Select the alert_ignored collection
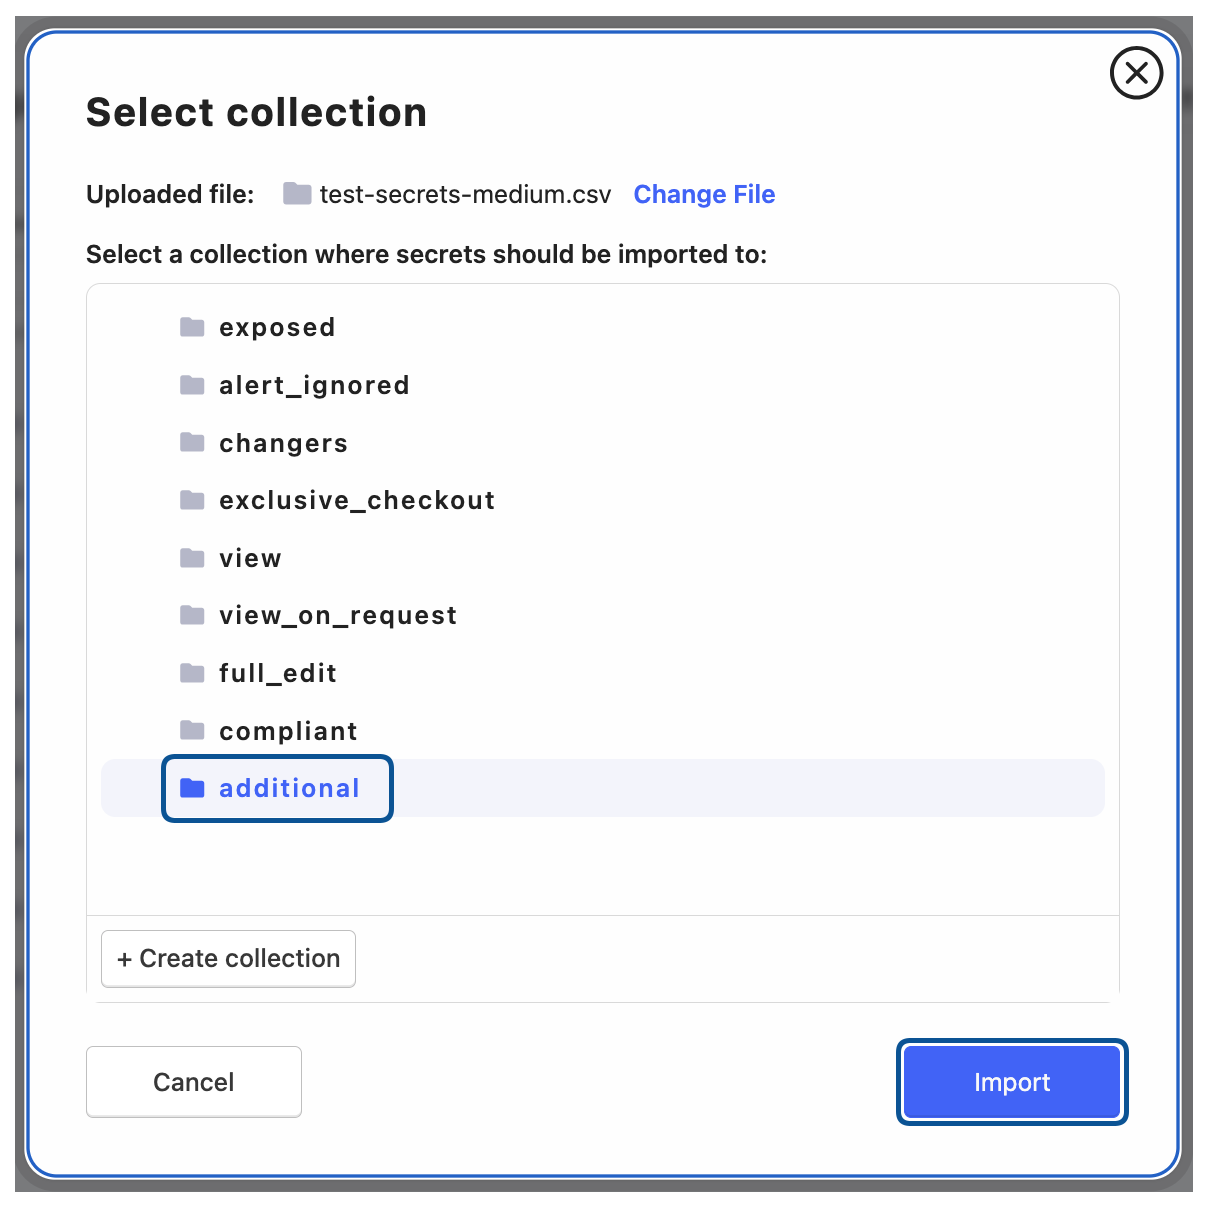Screen dimensions: 1209x1215 coord(314,385)
